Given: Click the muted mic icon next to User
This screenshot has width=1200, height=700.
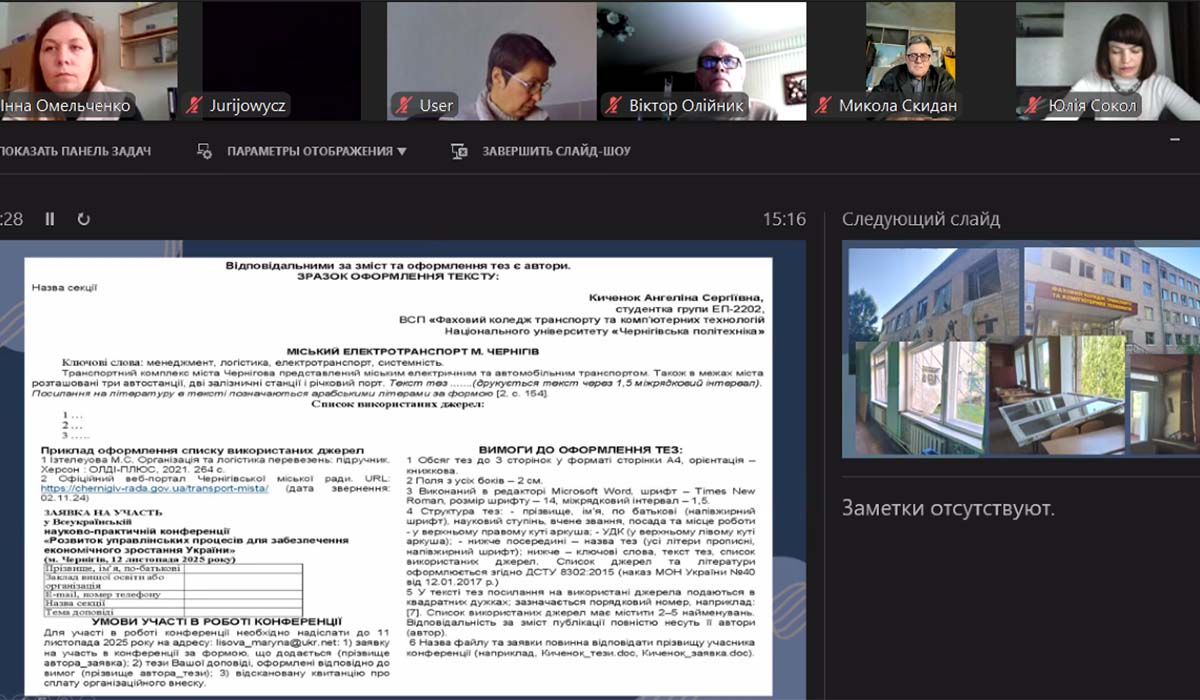Looking at the screenshot, I should coord(403,105).
